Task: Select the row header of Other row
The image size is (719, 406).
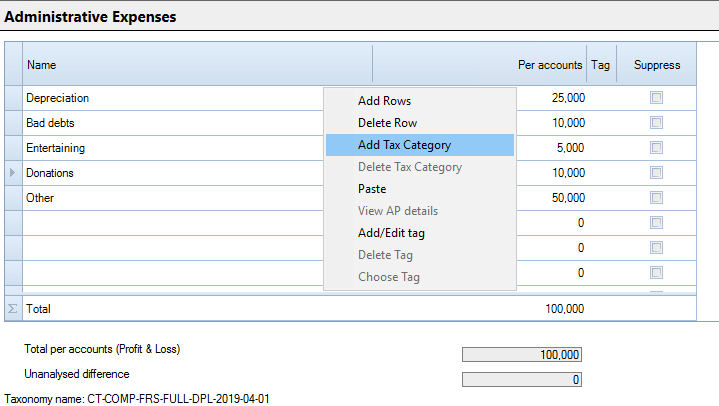Action: pos(13,198)
